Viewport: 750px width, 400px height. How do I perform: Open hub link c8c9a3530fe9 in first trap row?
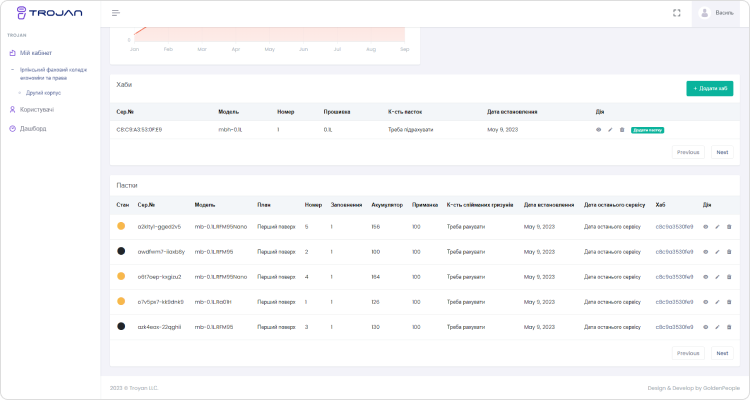[x=674, y=227]
